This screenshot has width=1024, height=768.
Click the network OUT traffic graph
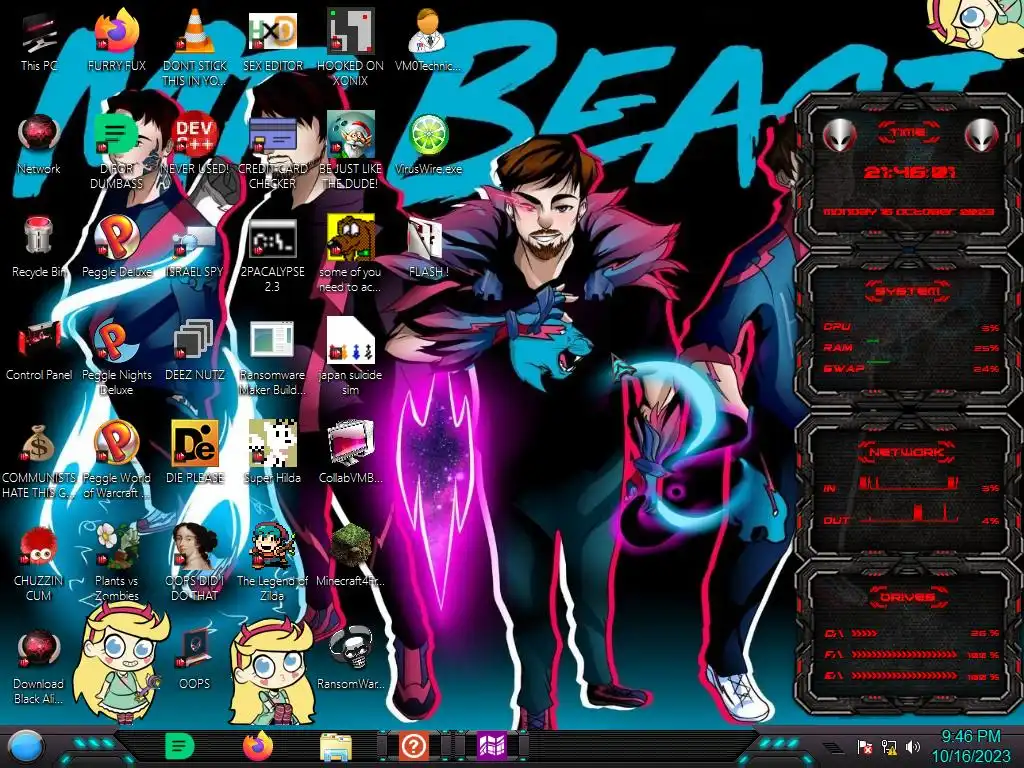pyautogui.click(x=909, y=515)
